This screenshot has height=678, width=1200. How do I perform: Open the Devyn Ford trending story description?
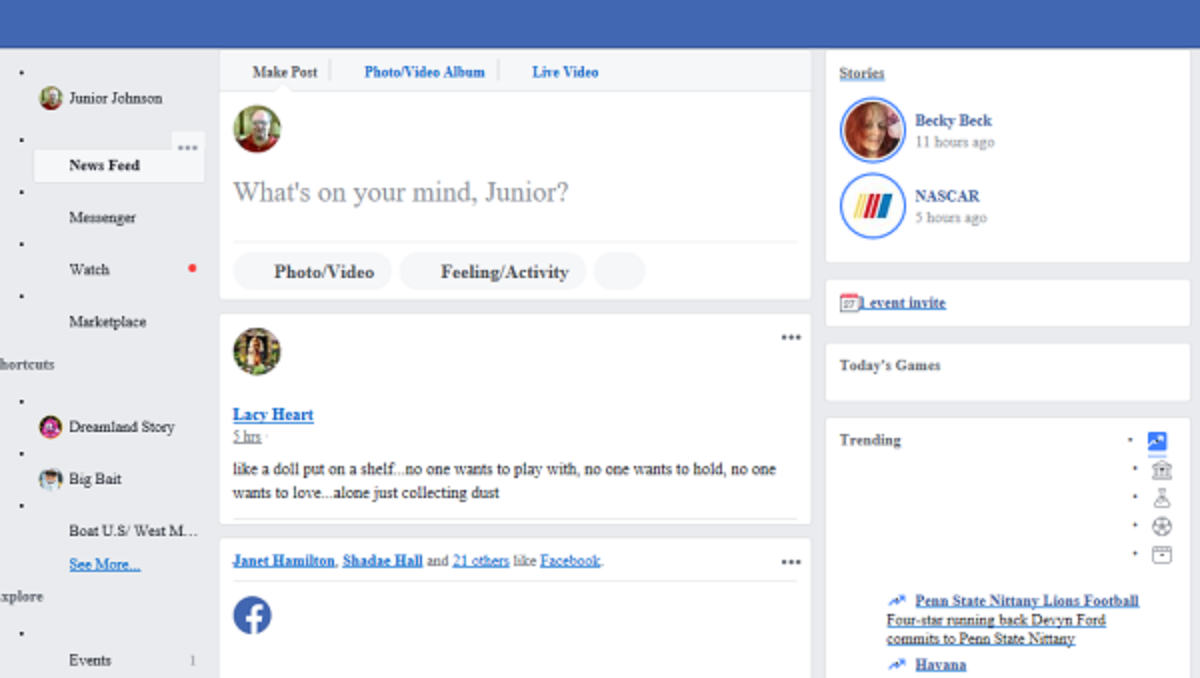click(996, 629)
